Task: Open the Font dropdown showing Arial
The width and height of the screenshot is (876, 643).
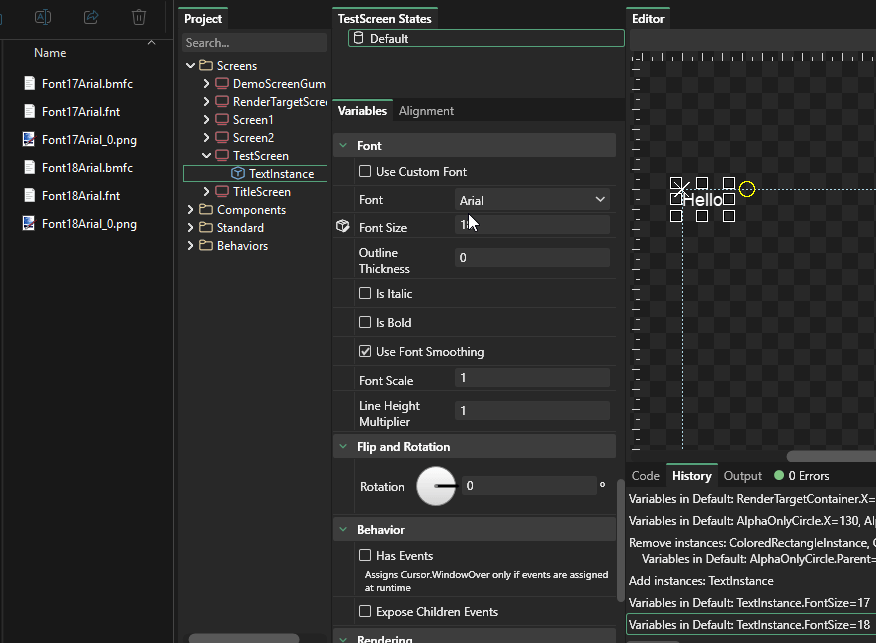Action: pyautogui.click(x=532, y=200)
